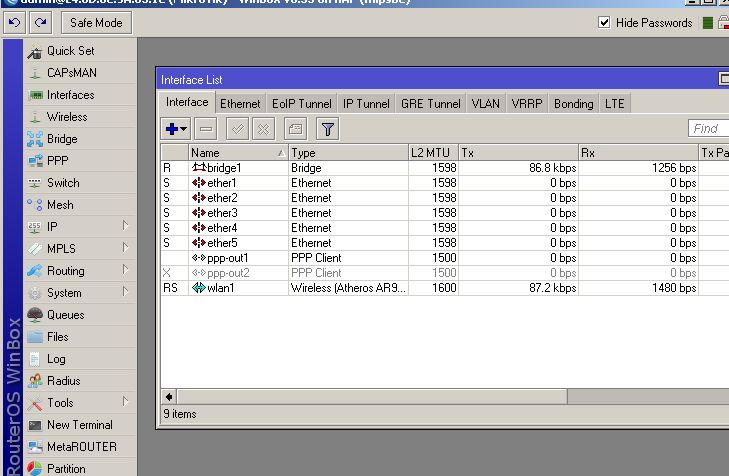Open Interfaces from the sidebar
This screenshot has height=476, width=729.
(x=80, y=95)
